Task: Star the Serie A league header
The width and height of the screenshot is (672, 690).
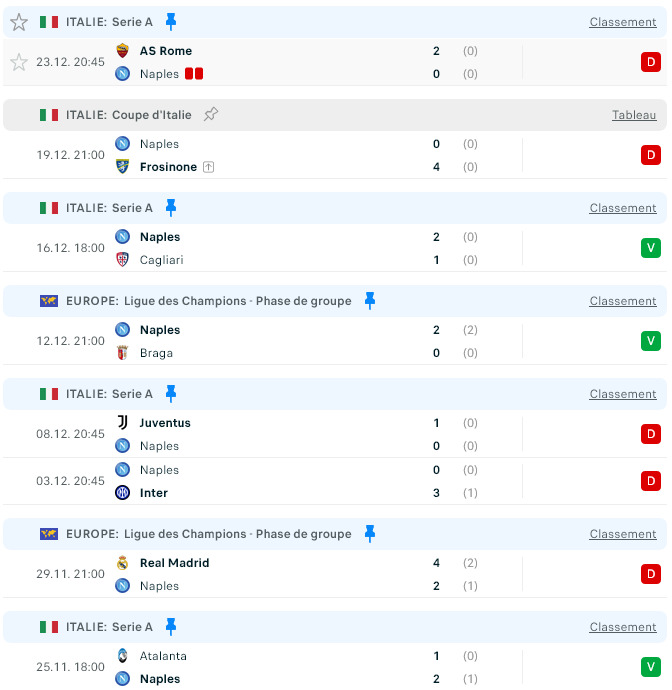Action: [x=19, y=22]
